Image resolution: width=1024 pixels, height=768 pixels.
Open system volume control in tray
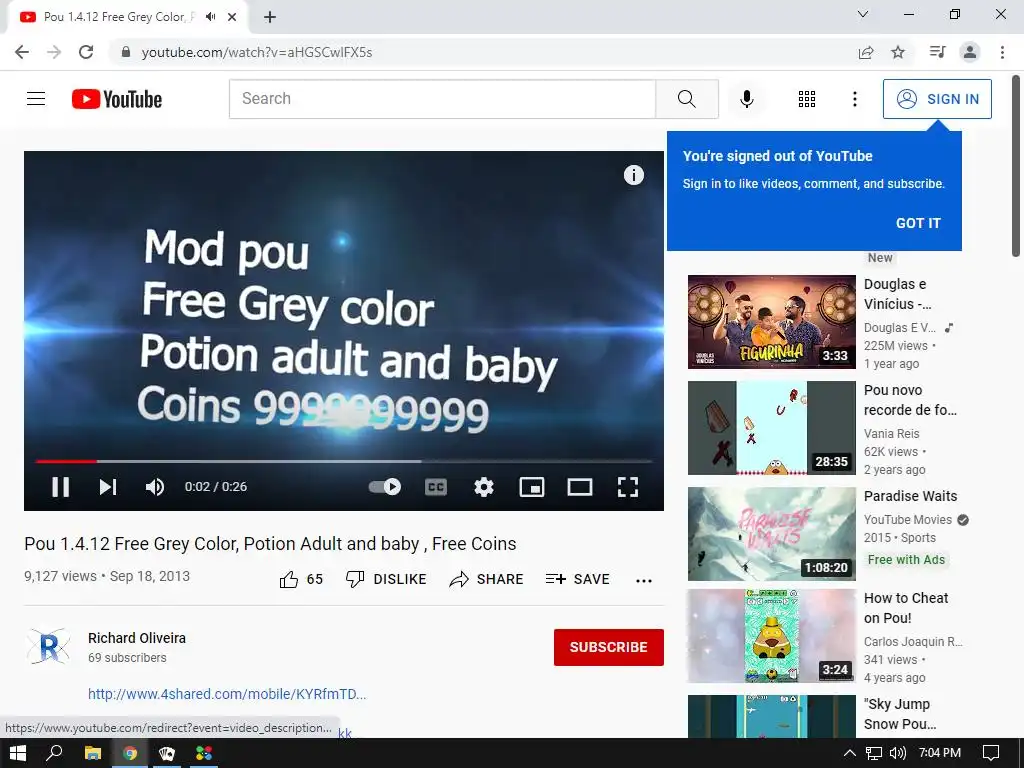point(898,753)
